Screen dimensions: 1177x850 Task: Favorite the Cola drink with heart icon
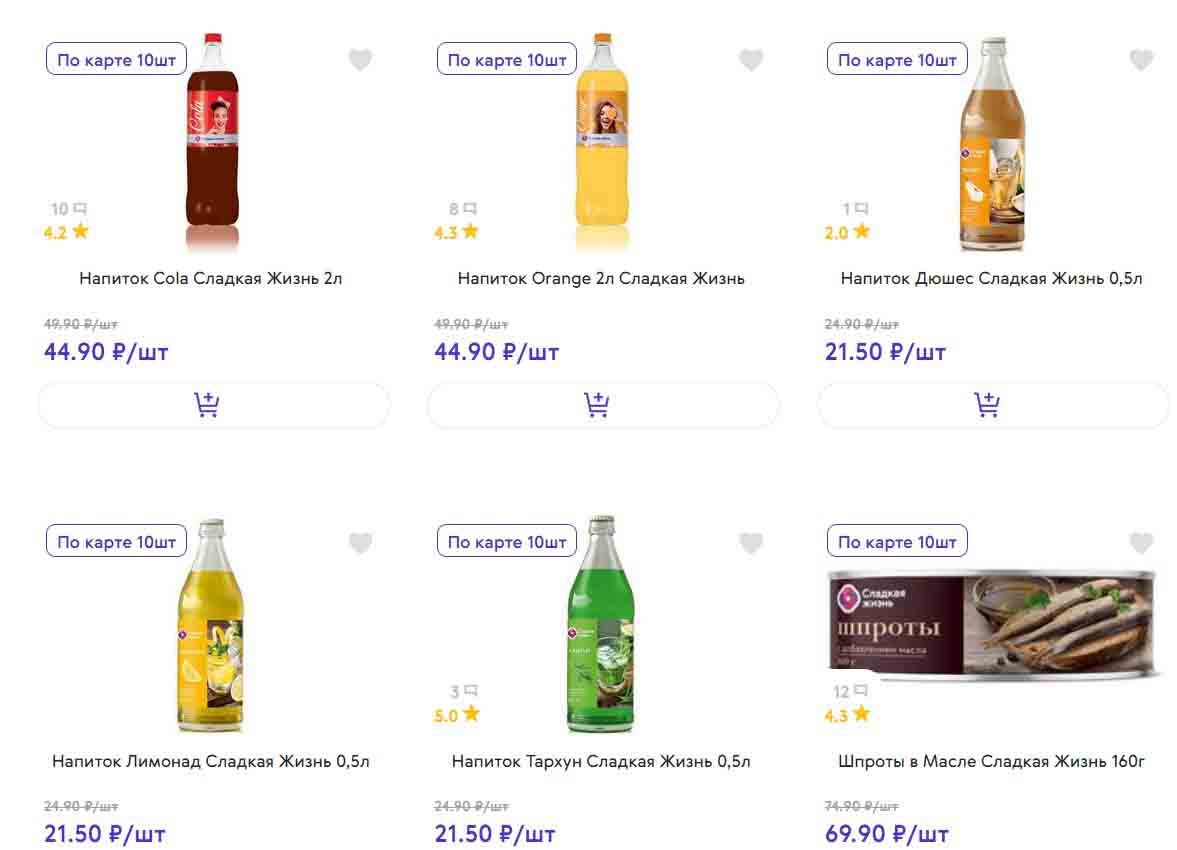pos(360,60)
